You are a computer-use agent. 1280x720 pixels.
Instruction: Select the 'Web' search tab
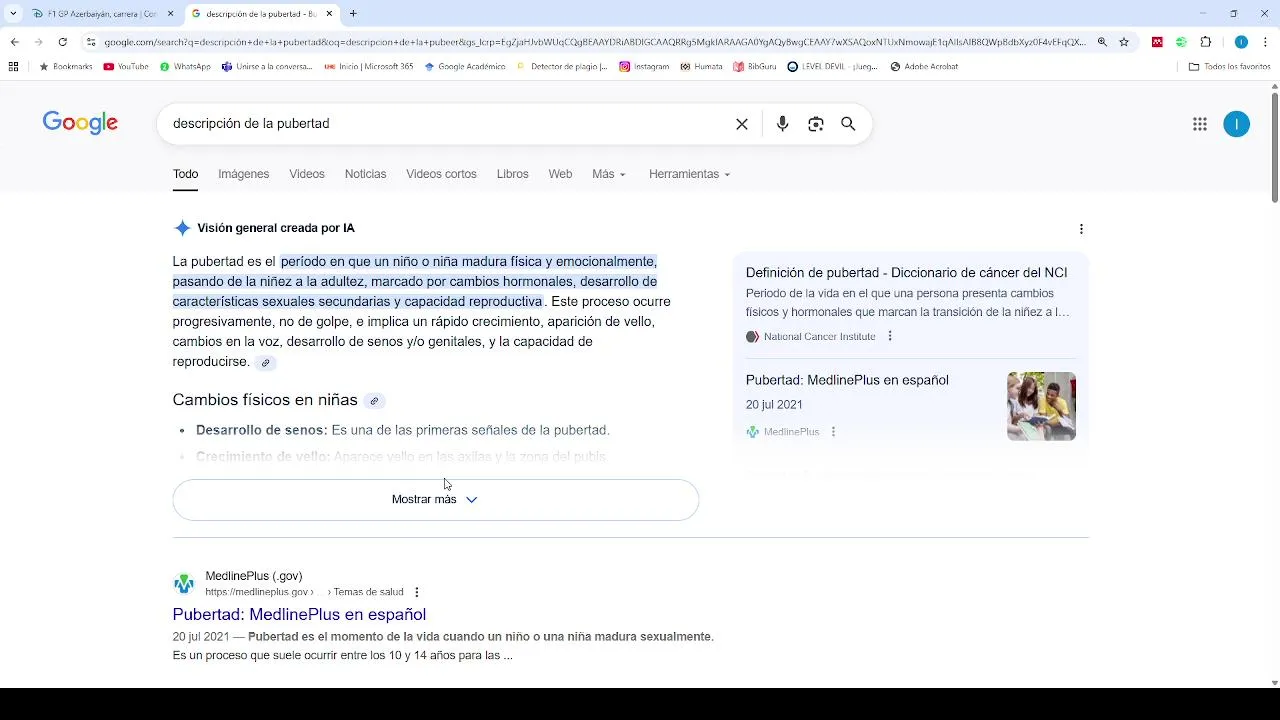(x=560, y=174)
